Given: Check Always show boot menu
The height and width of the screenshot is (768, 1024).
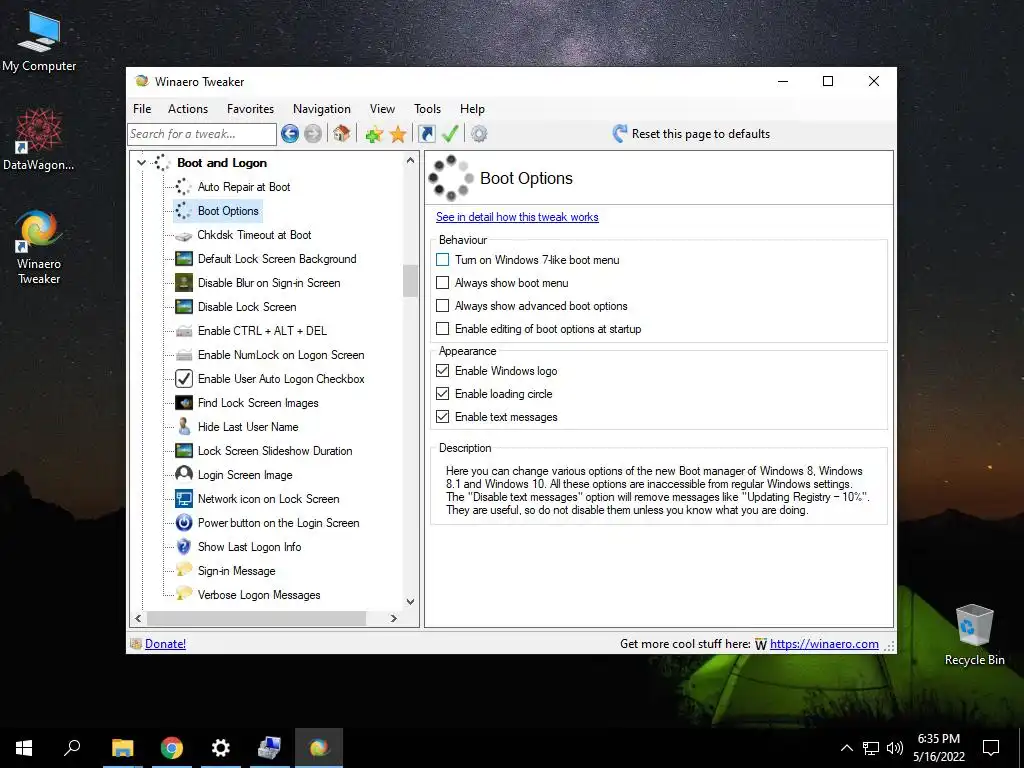Looking at the screenshot, I should click(x=443, y=283).
